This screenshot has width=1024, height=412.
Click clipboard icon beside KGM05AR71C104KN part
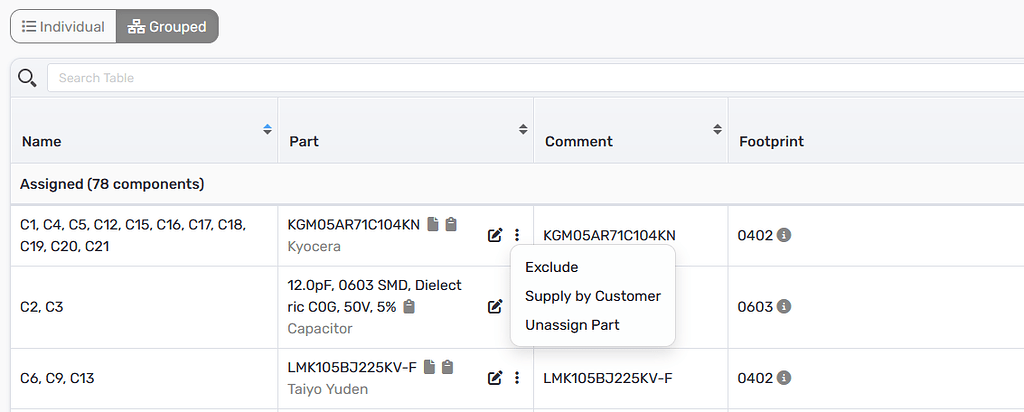click(x=451, y=224)
